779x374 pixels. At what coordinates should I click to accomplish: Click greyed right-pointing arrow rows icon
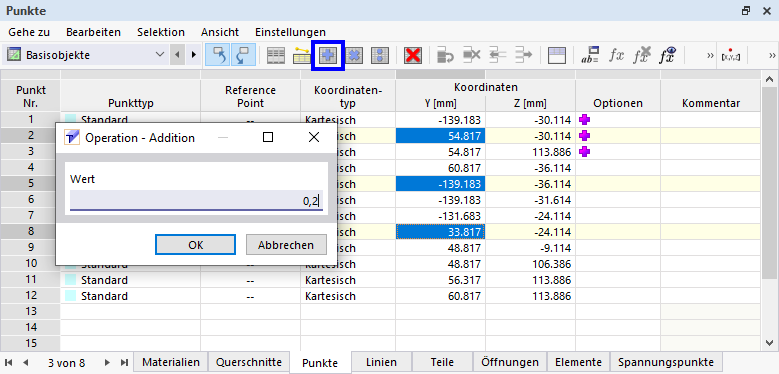click(x=523, y=55)
